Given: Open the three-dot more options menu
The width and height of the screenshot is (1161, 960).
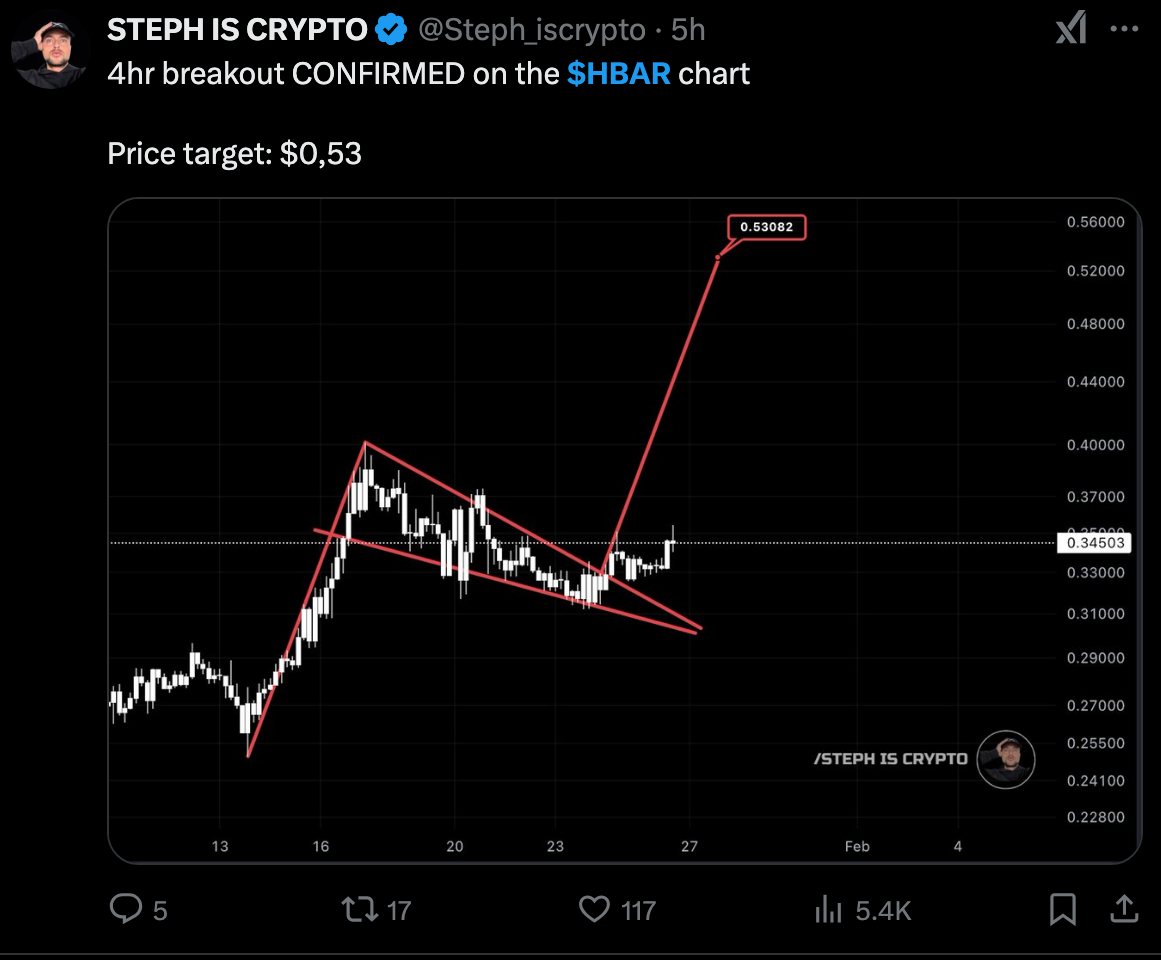Looking at the screenshot, I should 1124,29.
